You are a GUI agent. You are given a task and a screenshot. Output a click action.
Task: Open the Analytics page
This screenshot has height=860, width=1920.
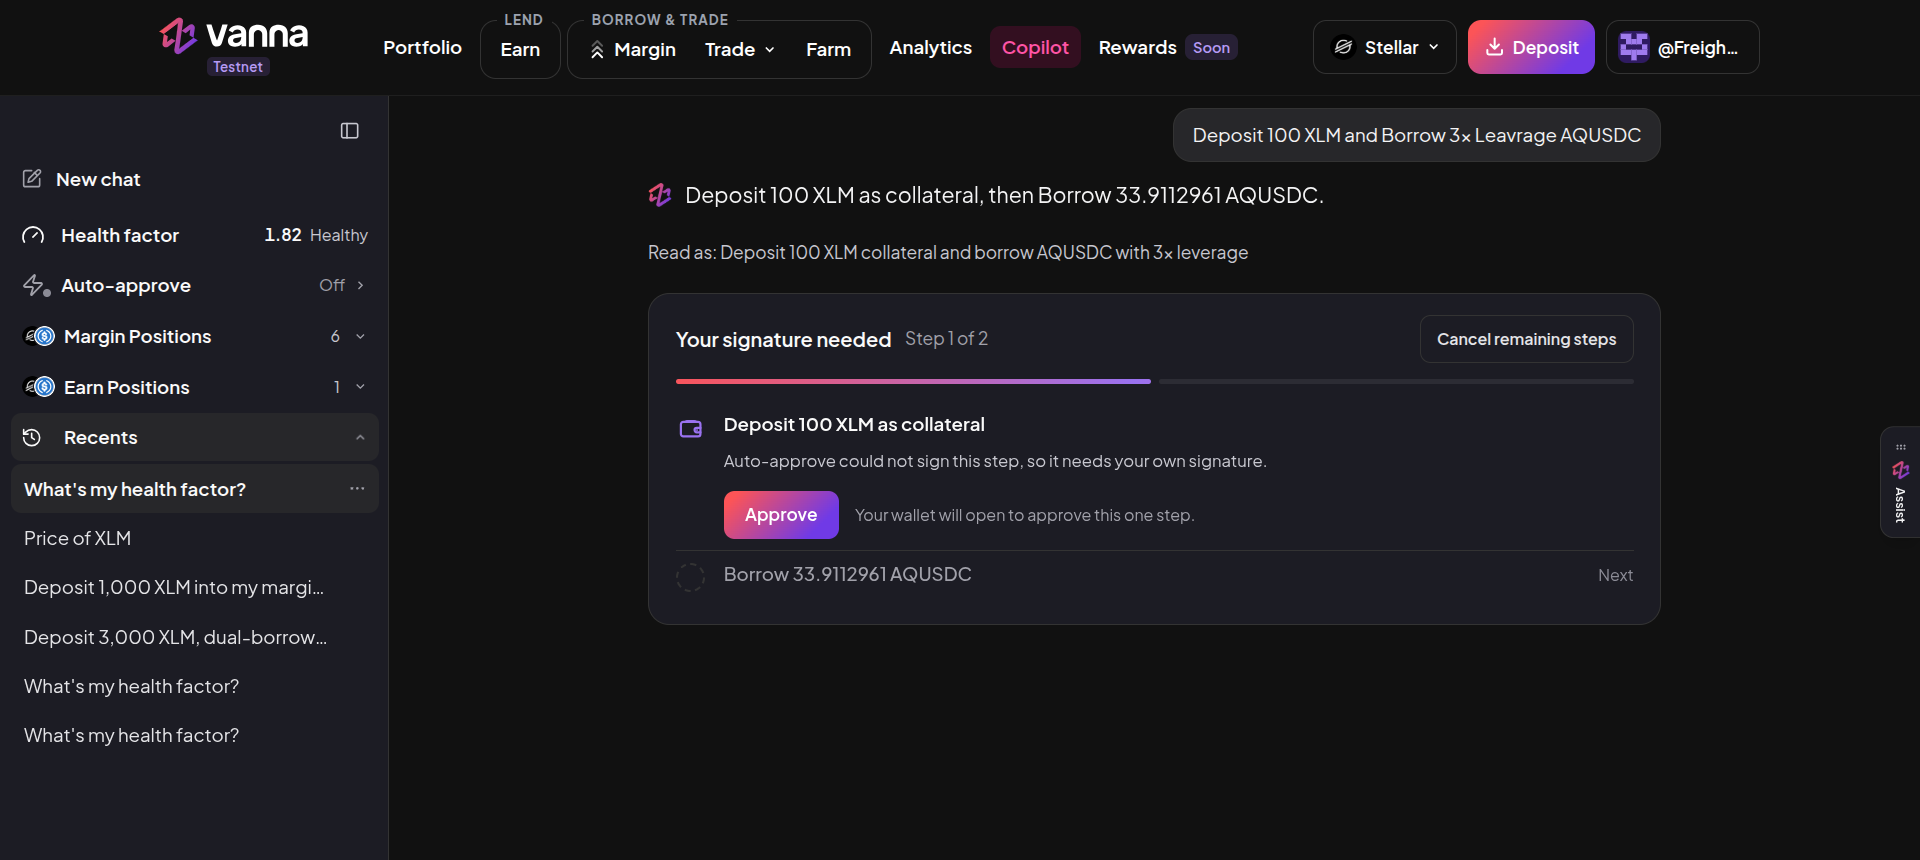point(930,47)
